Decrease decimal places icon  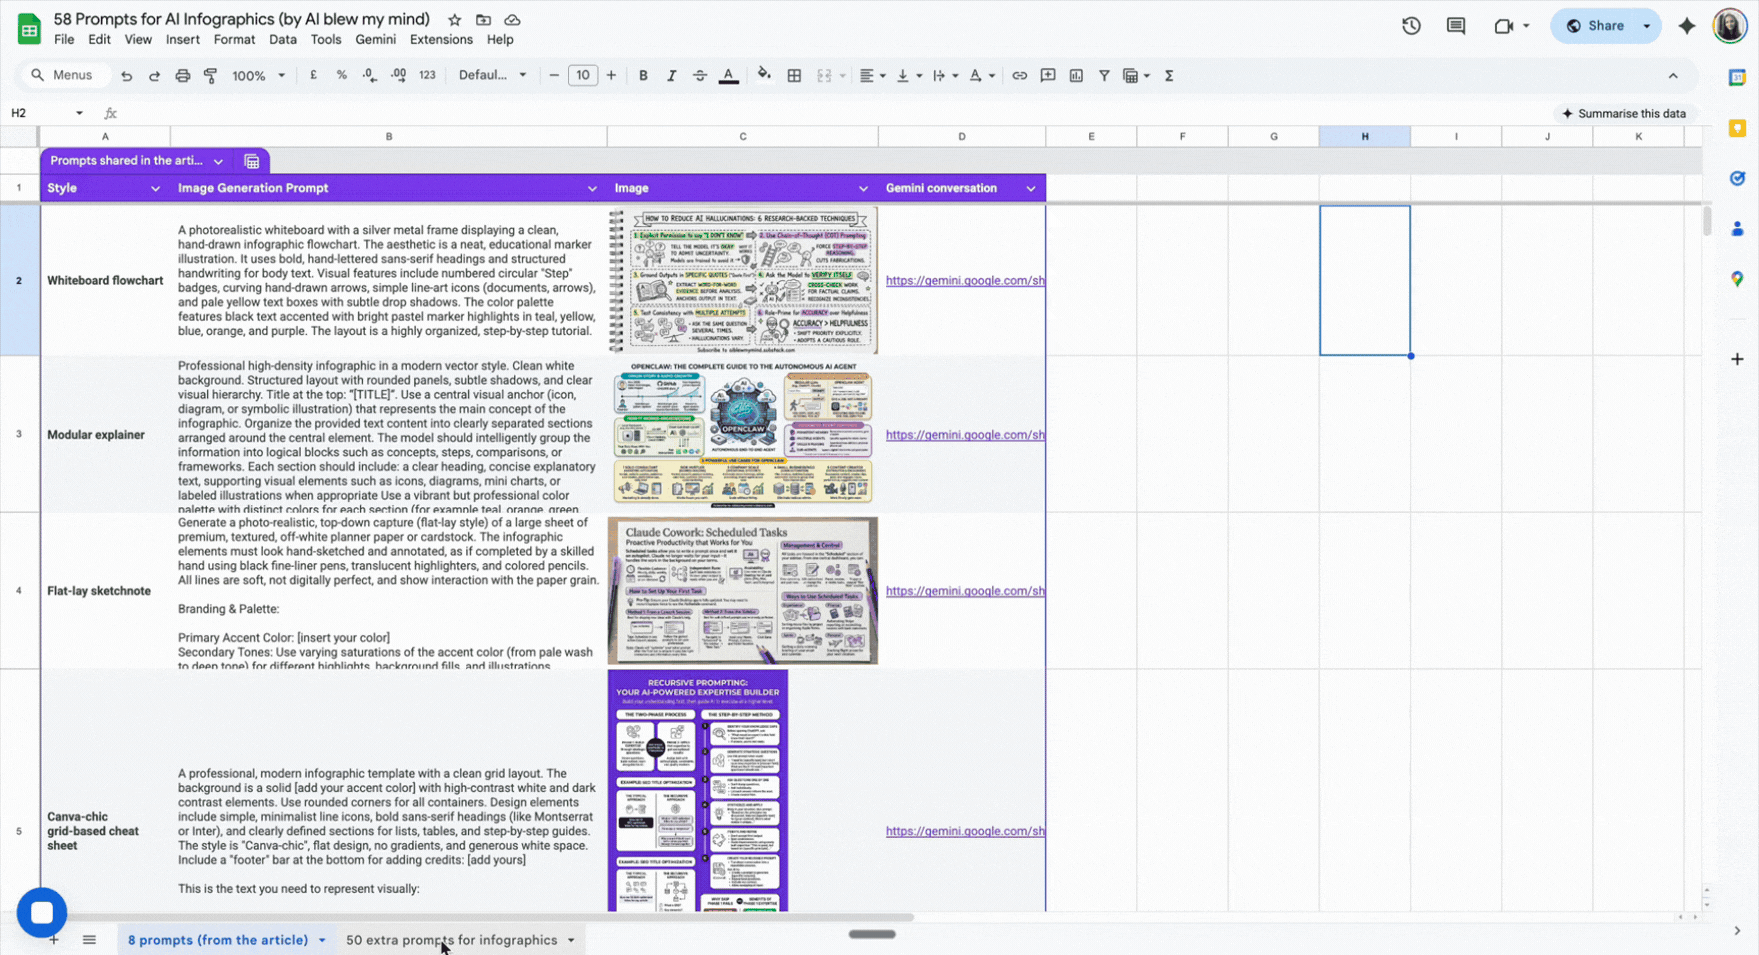click(369, 75)
